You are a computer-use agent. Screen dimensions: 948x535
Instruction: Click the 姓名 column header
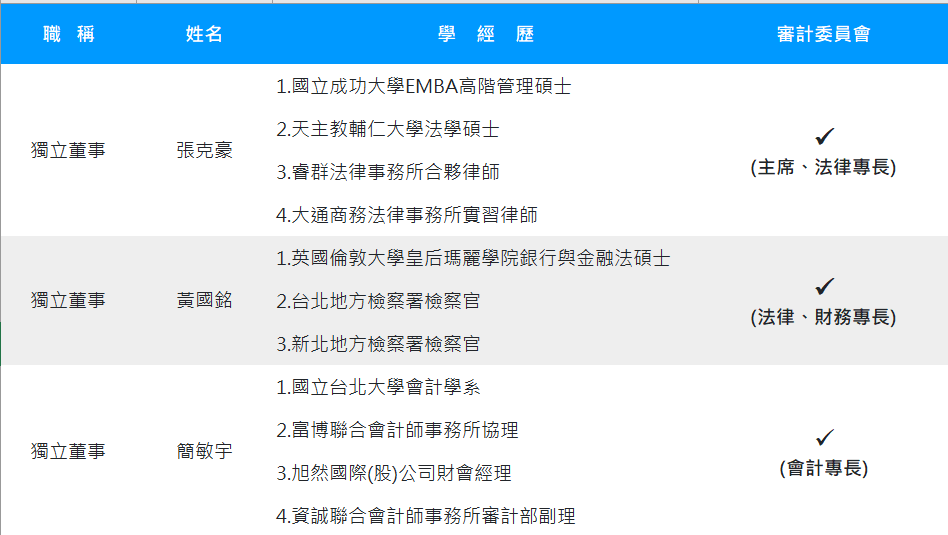tap(204, 34)
